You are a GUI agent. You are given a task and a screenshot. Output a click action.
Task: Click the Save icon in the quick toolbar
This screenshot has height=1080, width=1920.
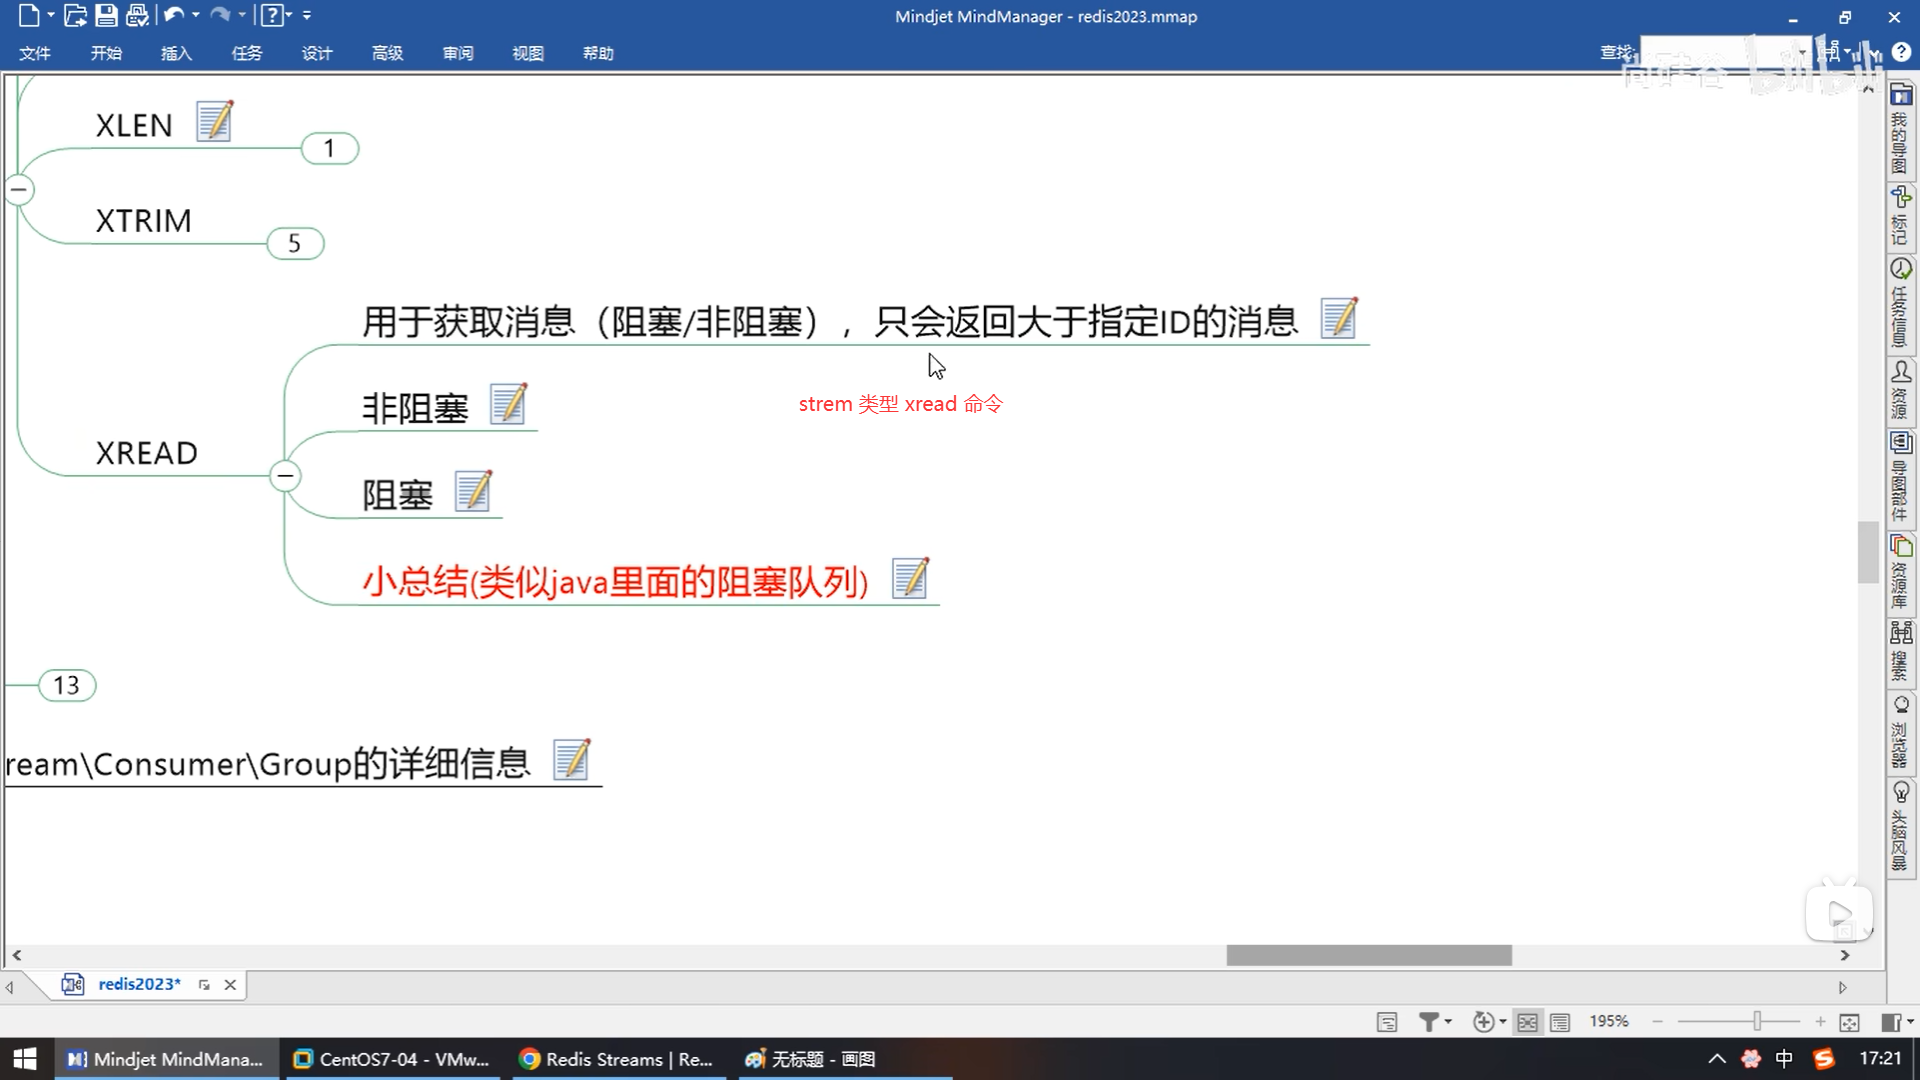click(106, 15)
